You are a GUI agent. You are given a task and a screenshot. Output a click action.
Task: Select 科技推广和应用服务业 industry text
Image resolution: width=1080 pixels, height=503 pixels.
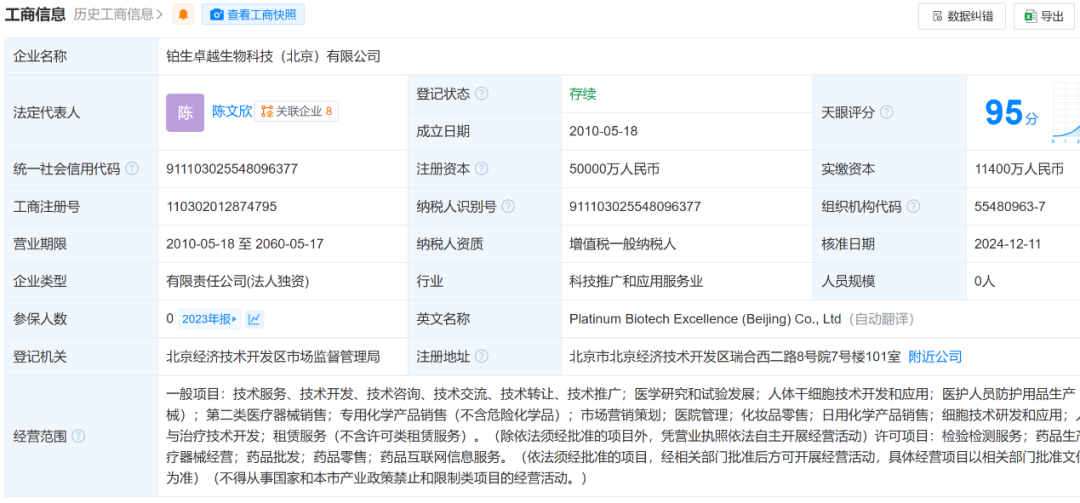(636, 281)
